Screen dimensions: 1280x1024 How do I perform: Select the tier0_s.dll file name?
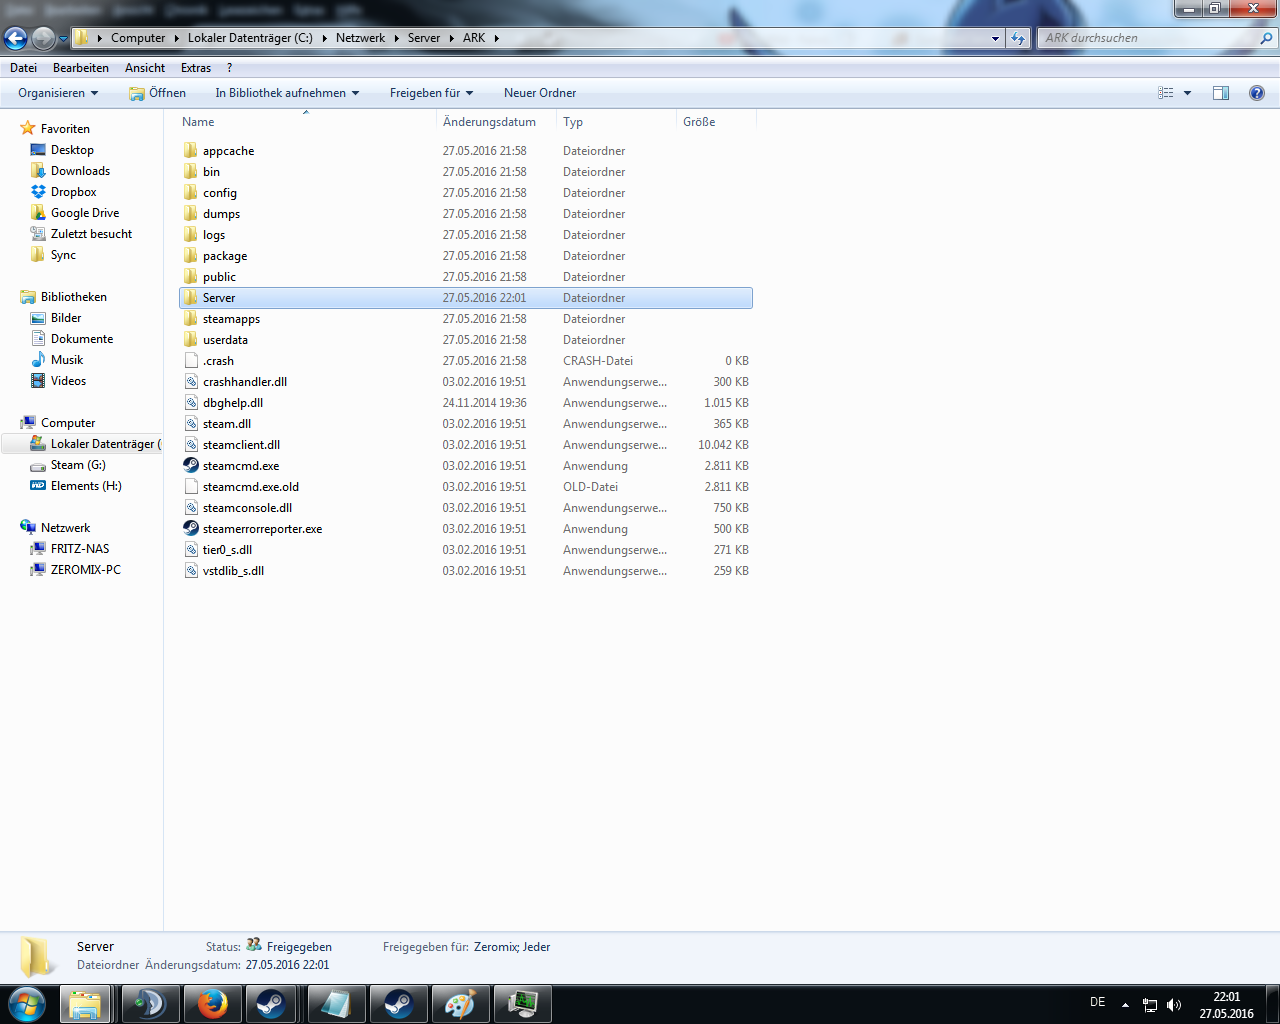click(x=227, y=550)
